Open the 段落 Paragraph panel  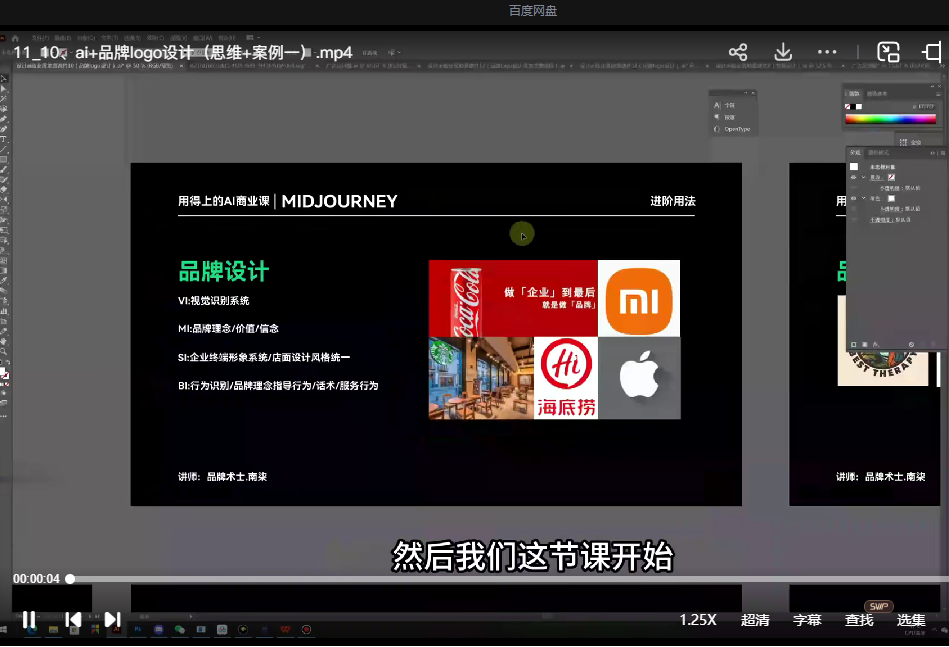[724, 117]
